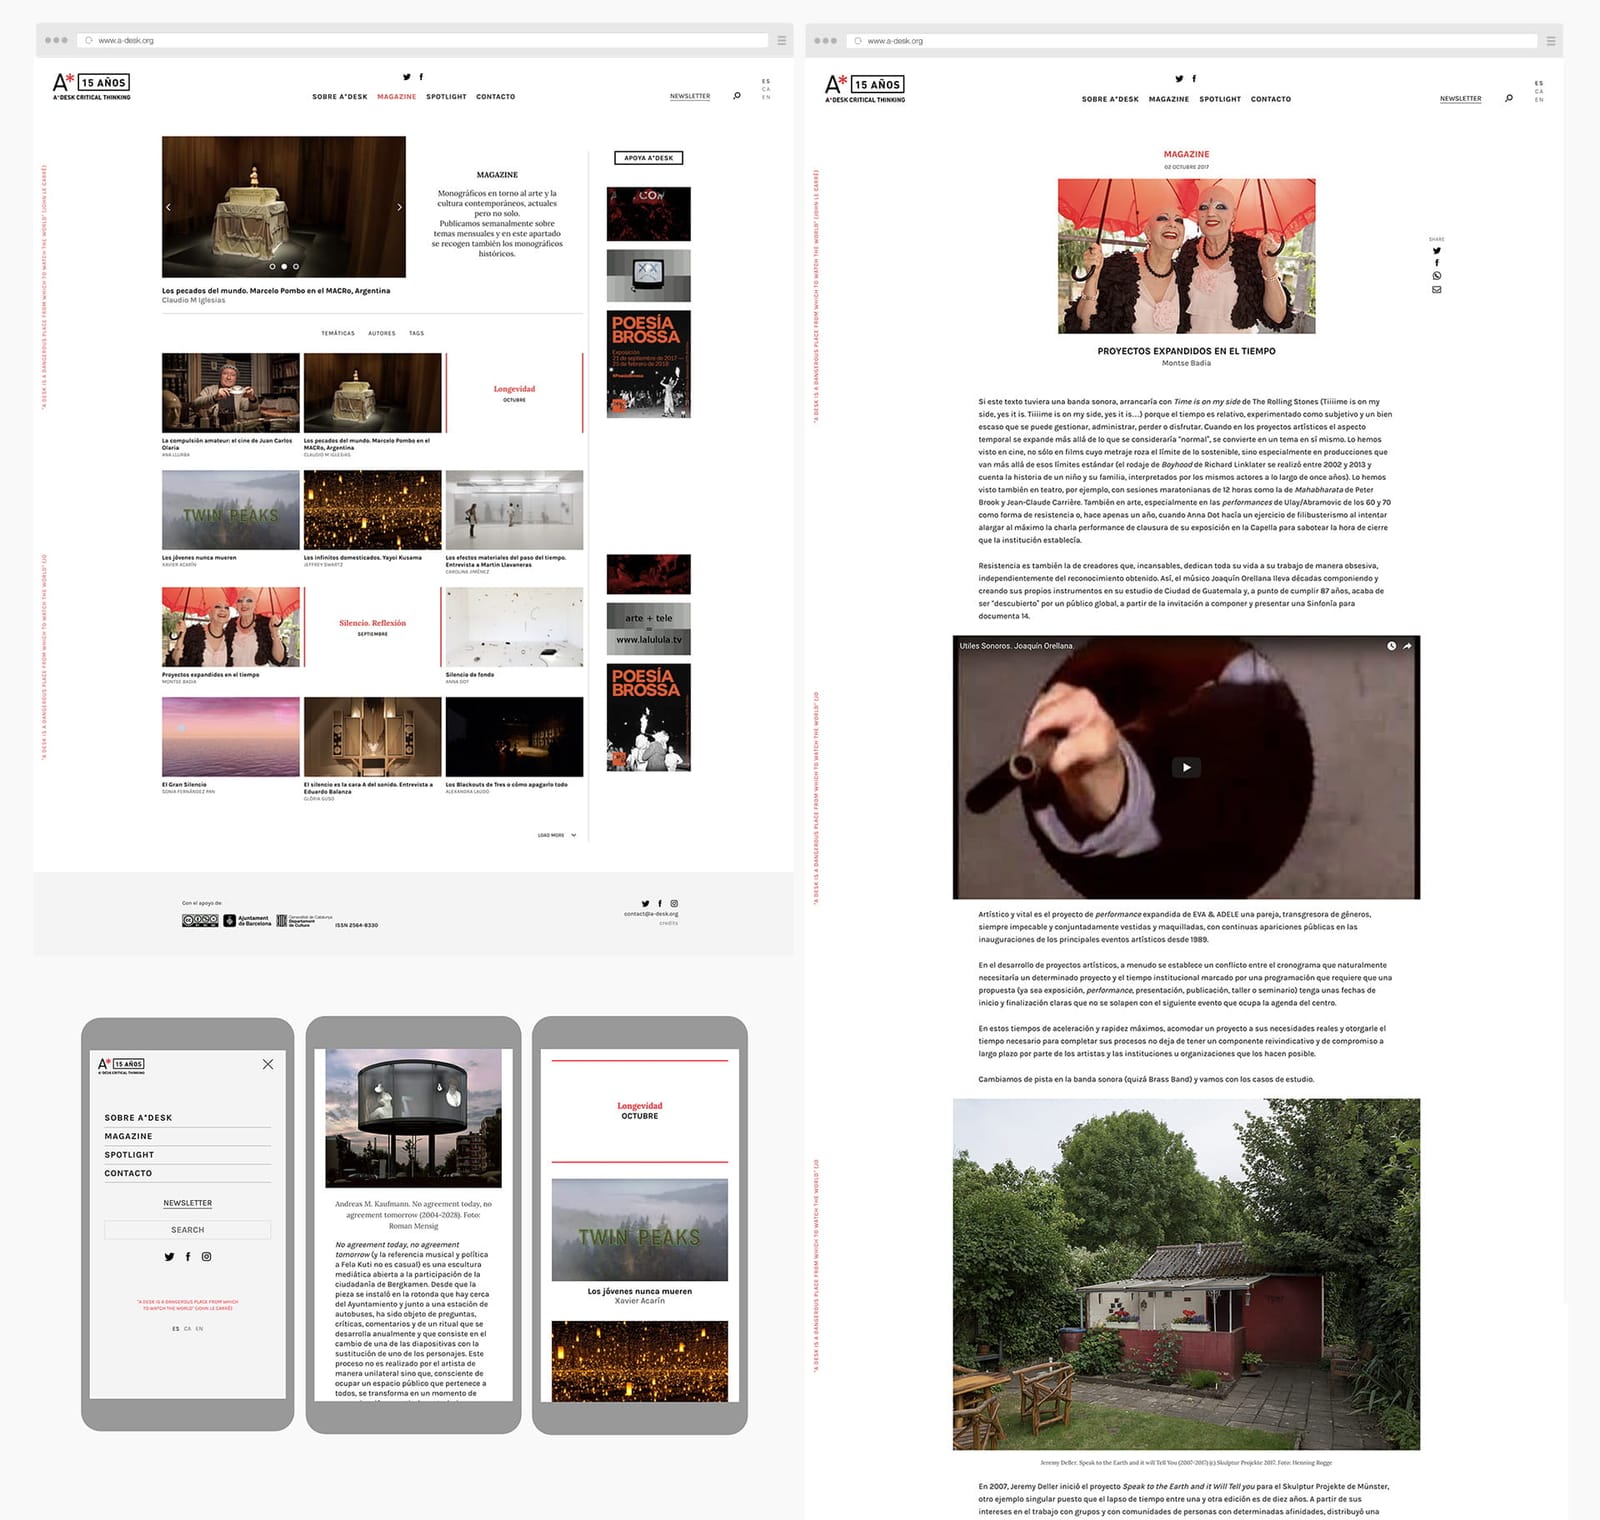Open Instagram icon in left page footer
The width and height of the screenshot is (1600, 1520).
[674, 903]
